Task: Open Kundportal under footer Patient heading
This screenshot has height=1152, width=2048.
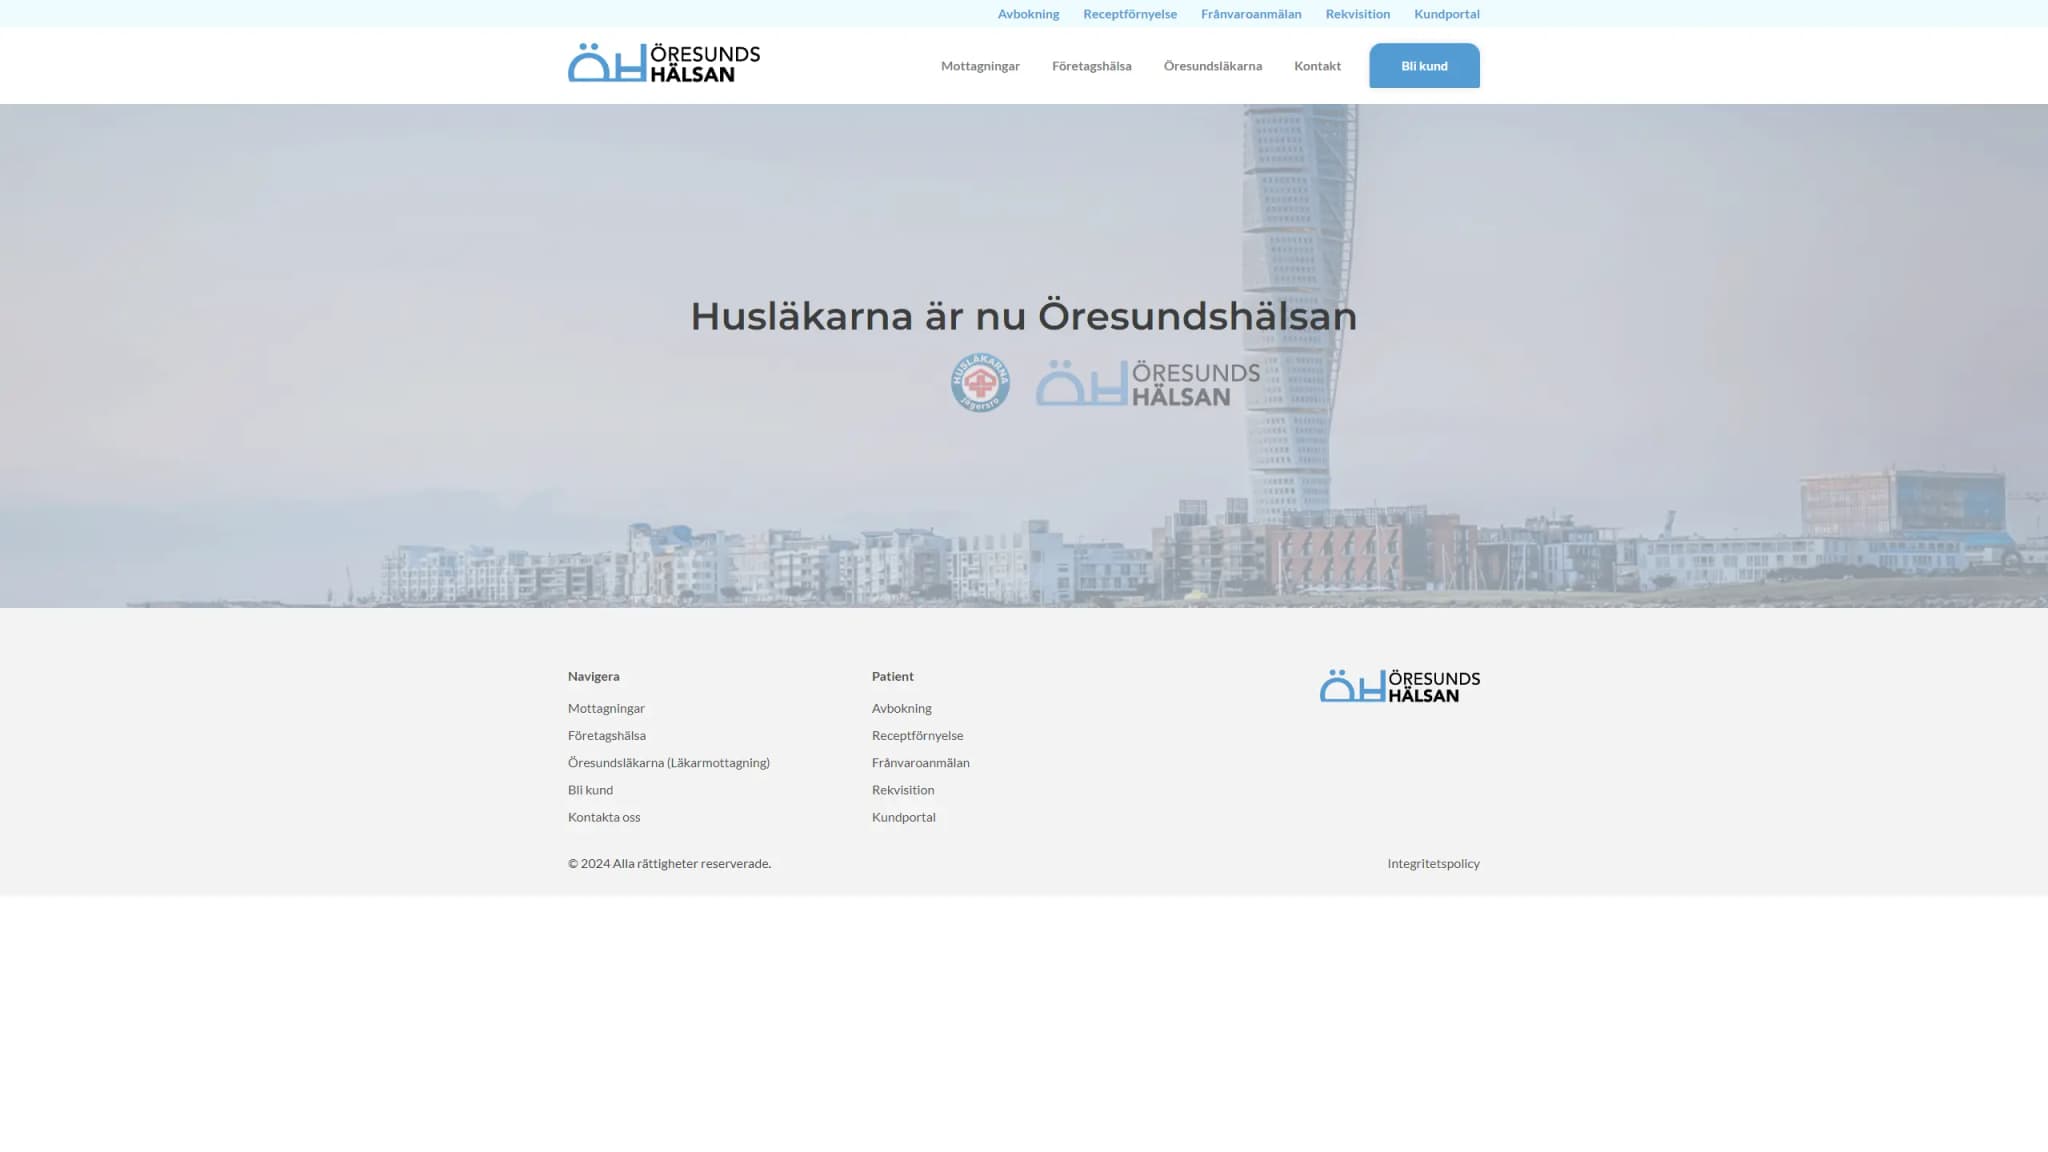Action: pyautogui.click(x=904, y=817)
